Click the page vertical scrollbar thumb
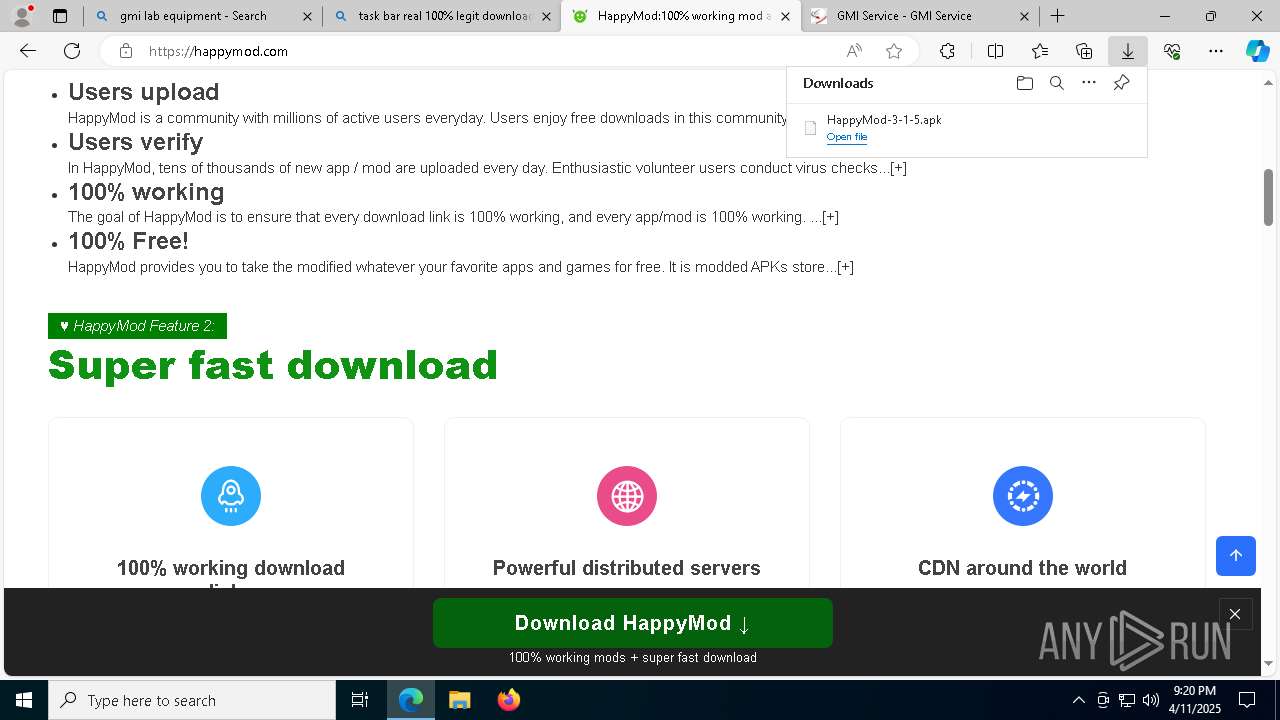 (1269, 198)
